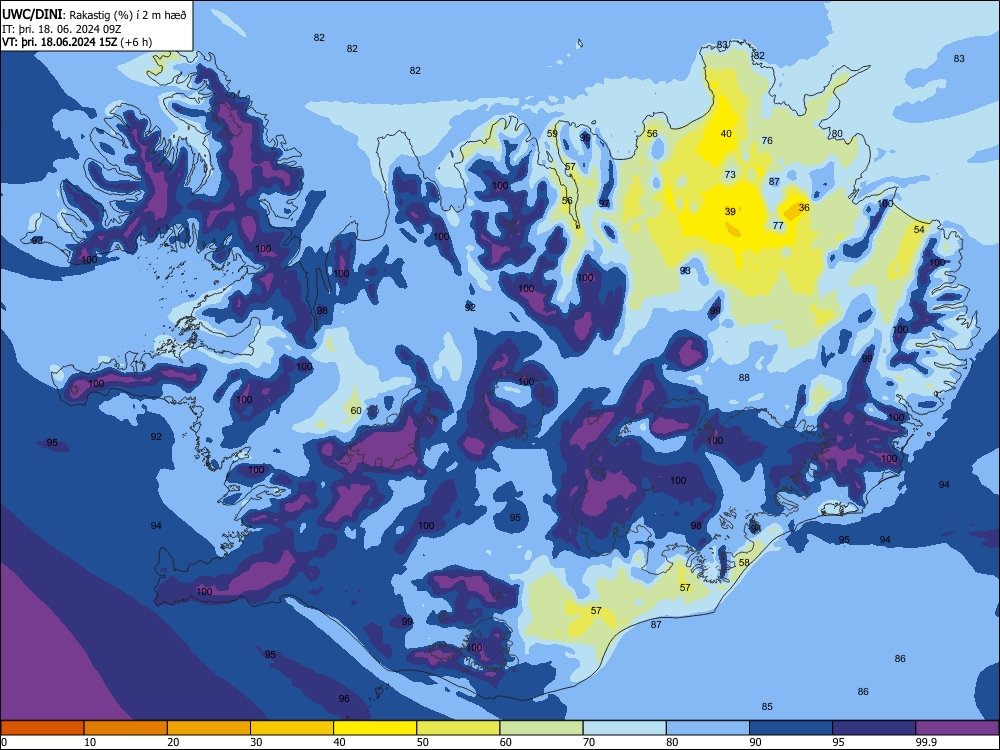The image size is (1000, 750).
Task: Click the '50' tick label of the color scale
Action: pyautogui.click(x=422, y=742)
